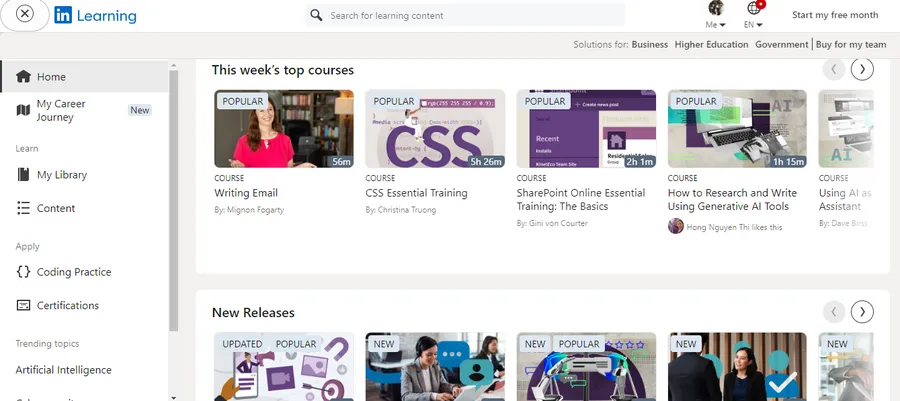Click Start my free month
Image resolution: width=900 pixels, height=401 pixels.
[835, 15]
